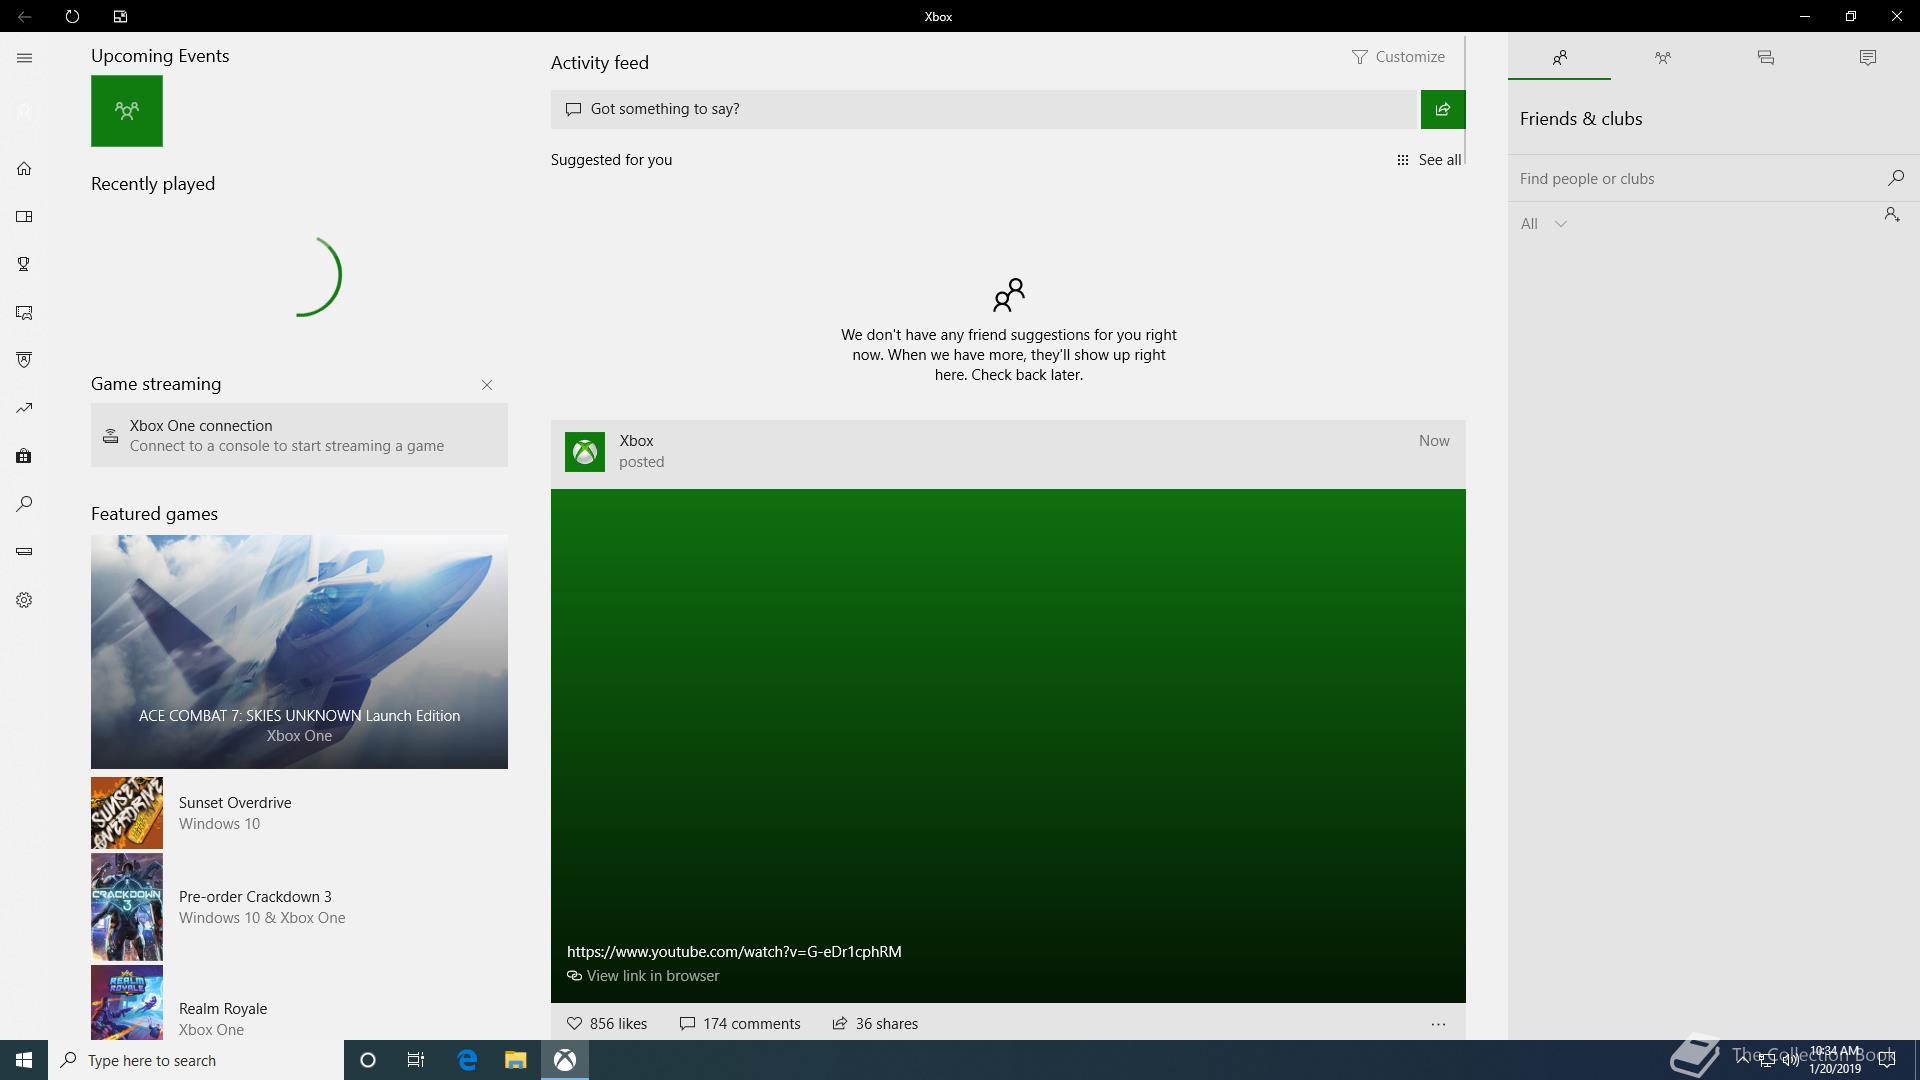The image size is (1920, 1080).
Task: Click the Find people or clubs field
Action: [x=1695, y=179]
